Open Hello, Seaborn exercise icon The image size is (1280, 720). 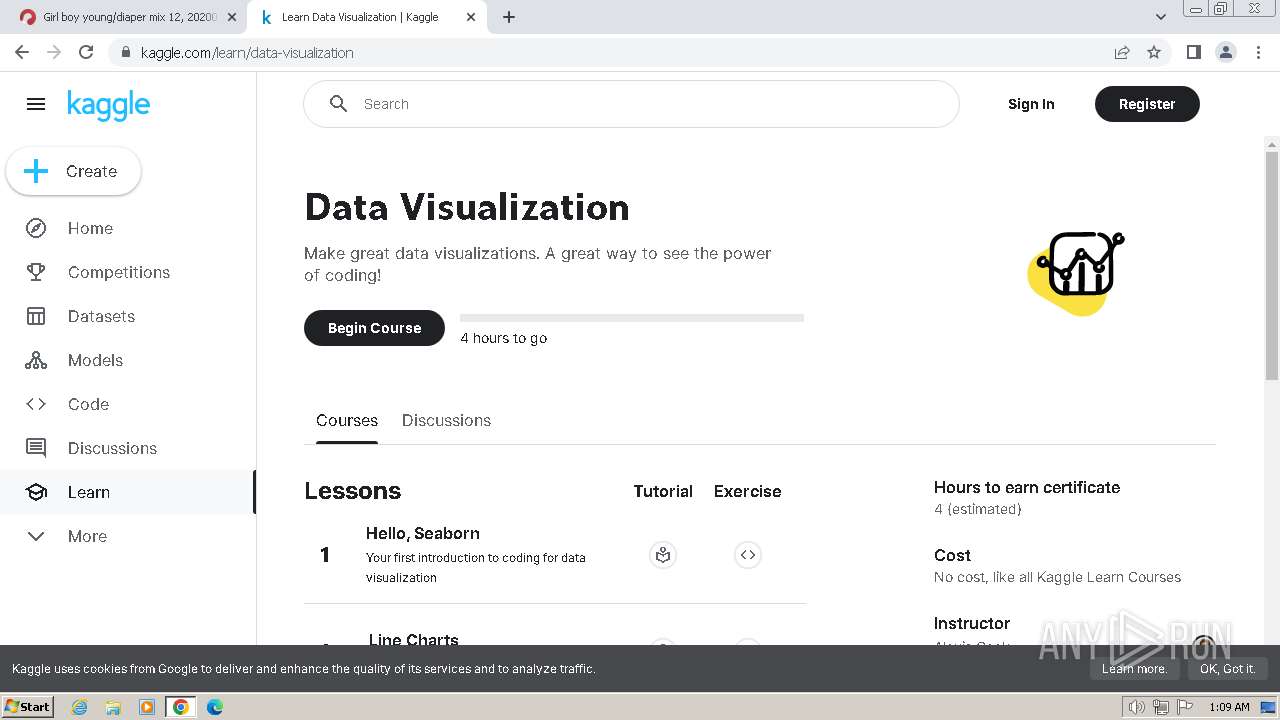[x=748, y=555]
